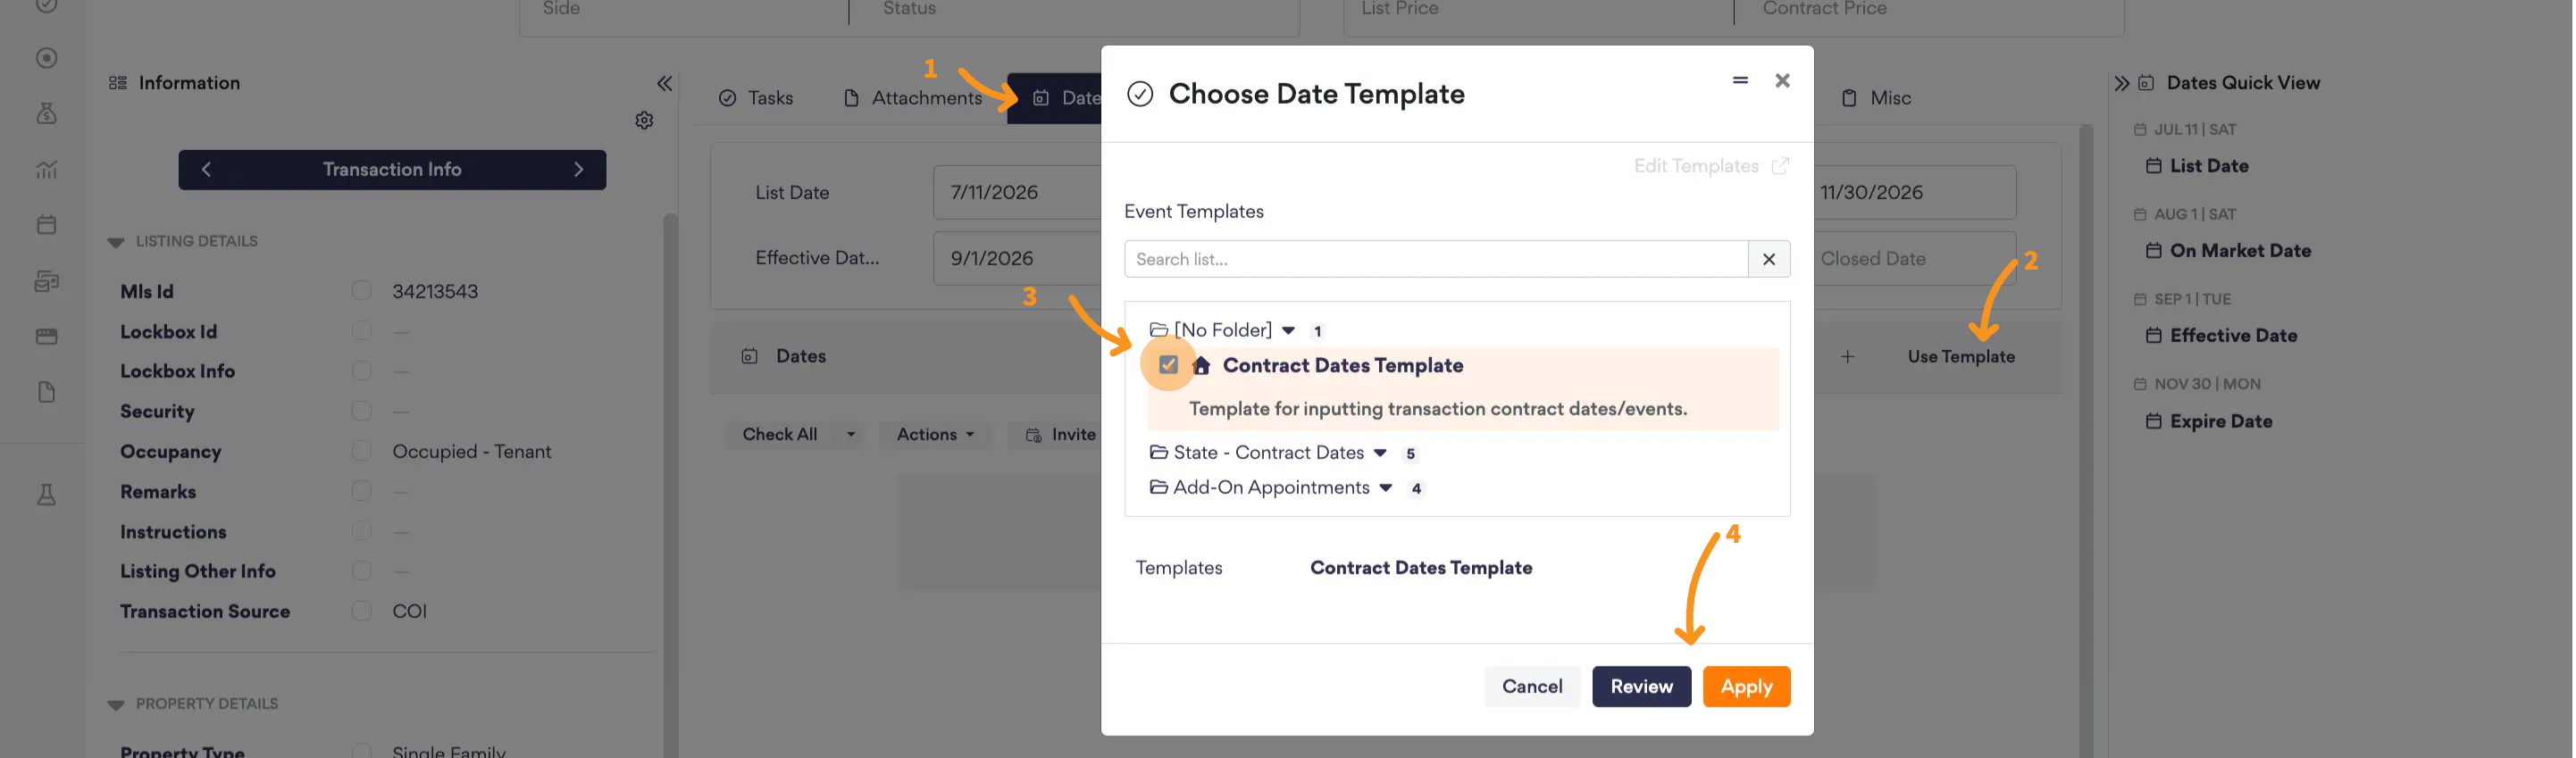Tick the Mls Id checkbox
This screenshot has width=2576, height=758.
click(x=361, y=291)
